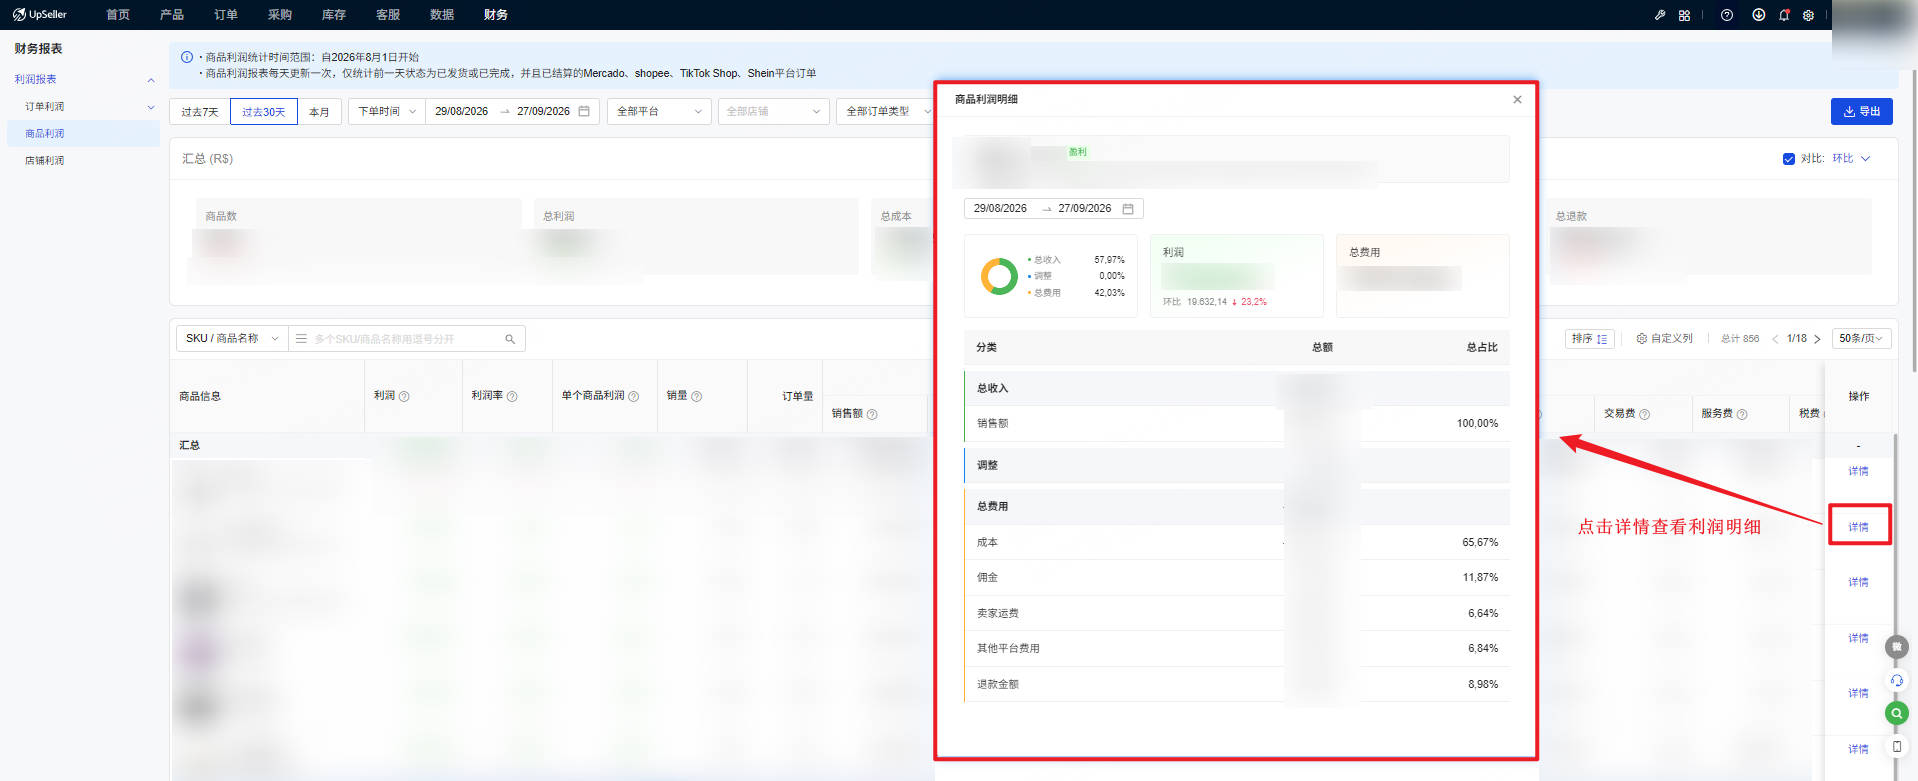Open the 库存 top menu
Screen dimensions: 1918x781
click(x=334, y=15)
